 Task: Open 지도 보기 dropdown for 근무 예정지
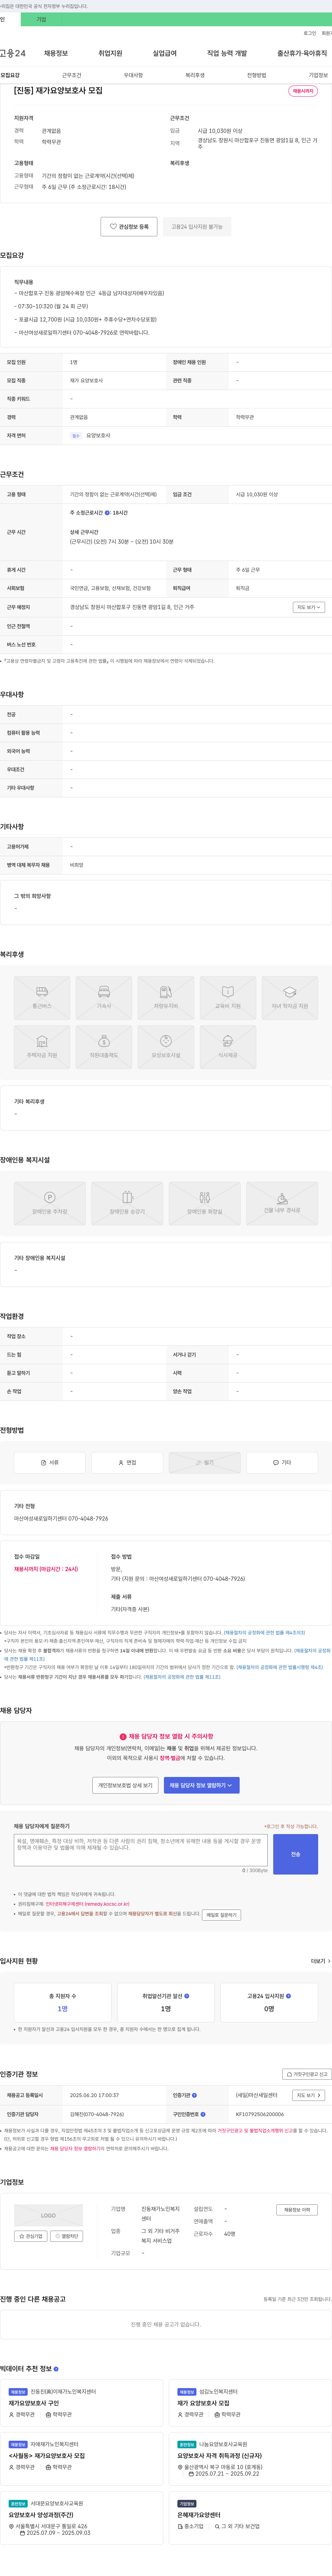[309, 607]
